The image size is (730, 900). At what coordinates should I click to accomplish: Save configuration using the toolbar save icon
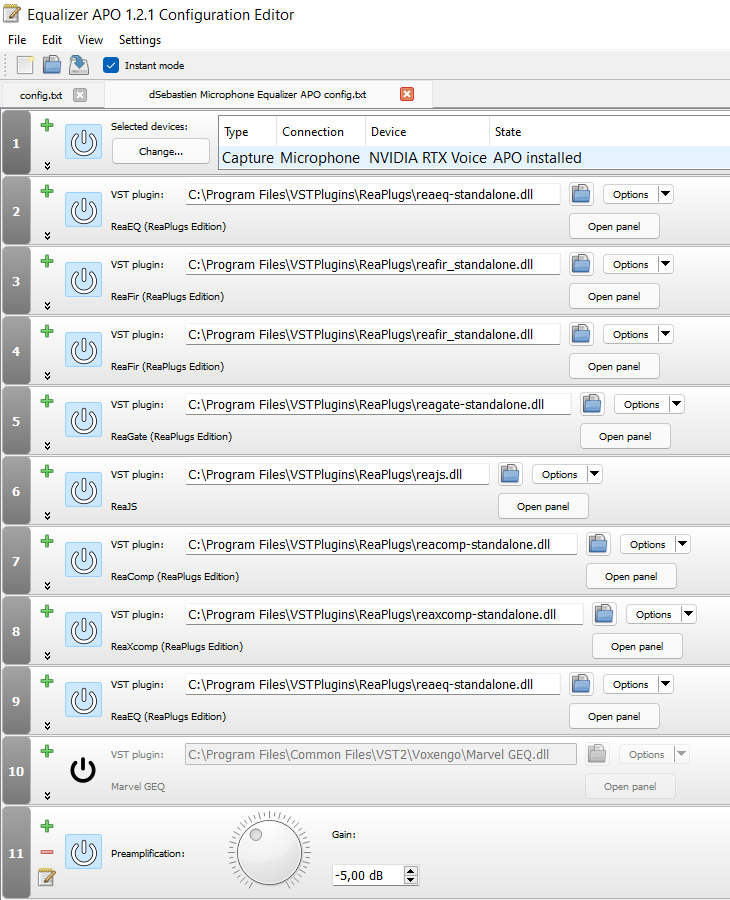pos(79,65)
